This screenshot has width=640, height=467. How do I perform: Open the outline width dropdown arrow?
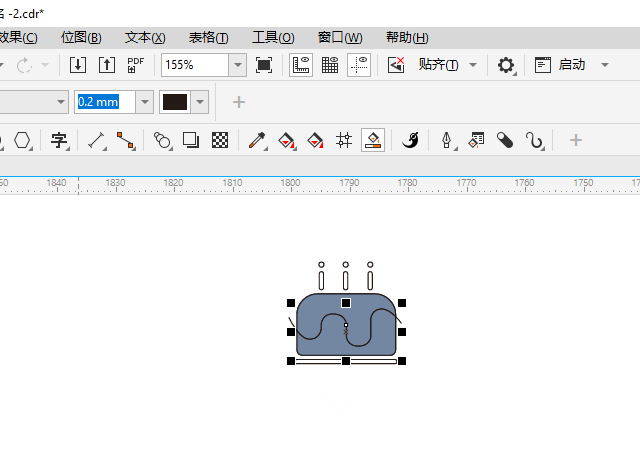144,102
